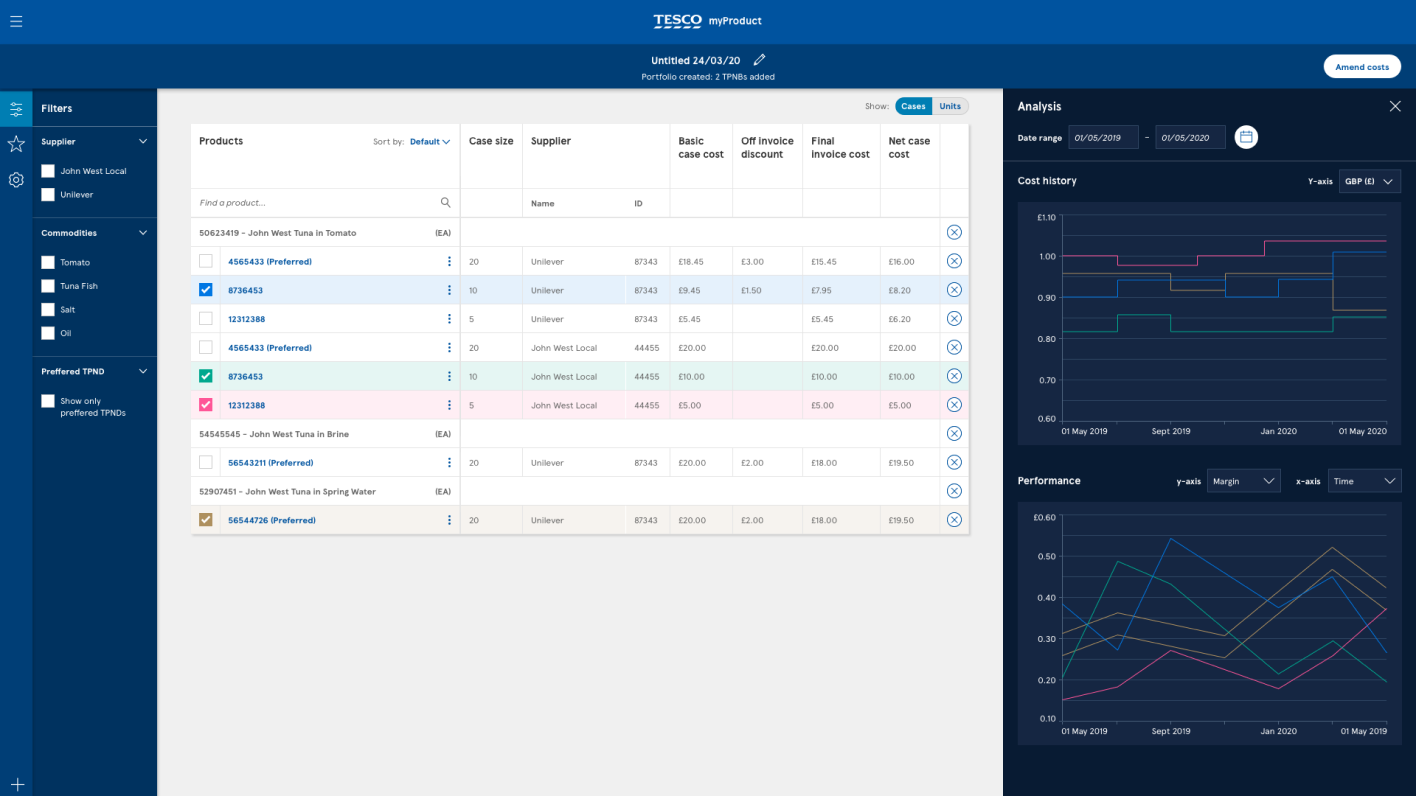The image size is (1416, 796).
Task: Tick the John West Local supplier filter
Action: click(x=48, y=171)
